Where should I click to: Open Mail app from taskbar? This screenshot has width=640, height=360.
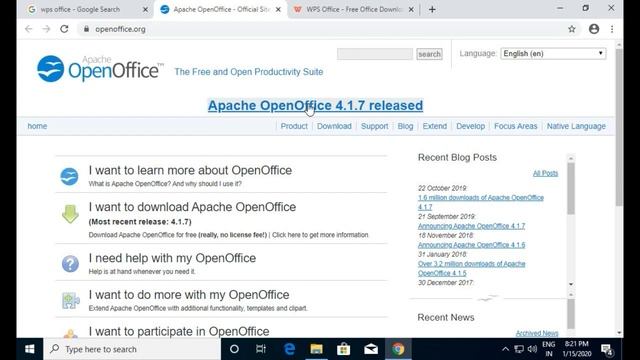pos(371,349)
